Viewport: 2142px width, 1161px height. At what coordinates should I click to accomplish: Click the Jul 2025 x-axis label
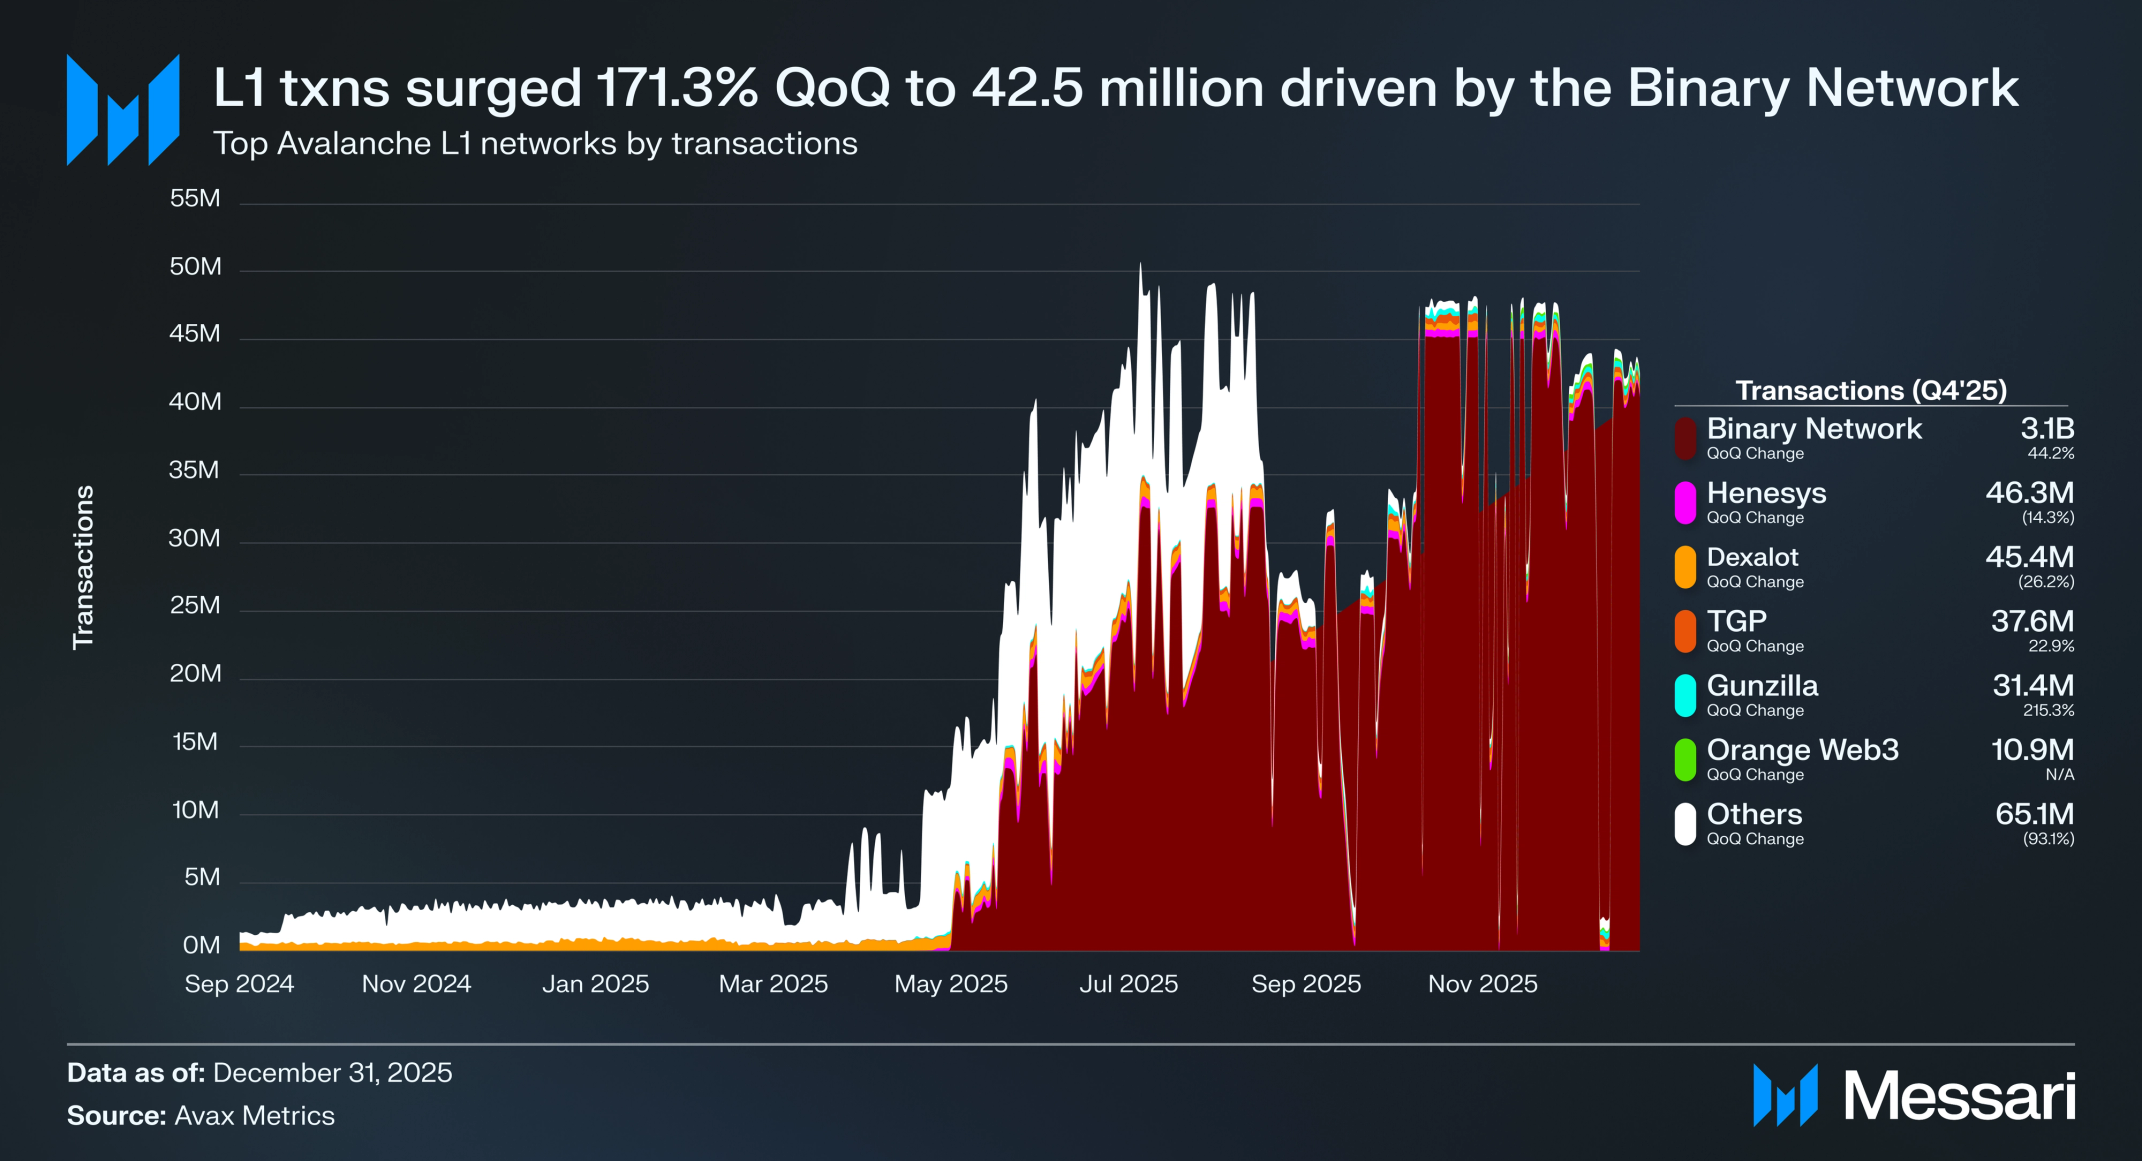pyautogui.click(x=1128, y=984)
